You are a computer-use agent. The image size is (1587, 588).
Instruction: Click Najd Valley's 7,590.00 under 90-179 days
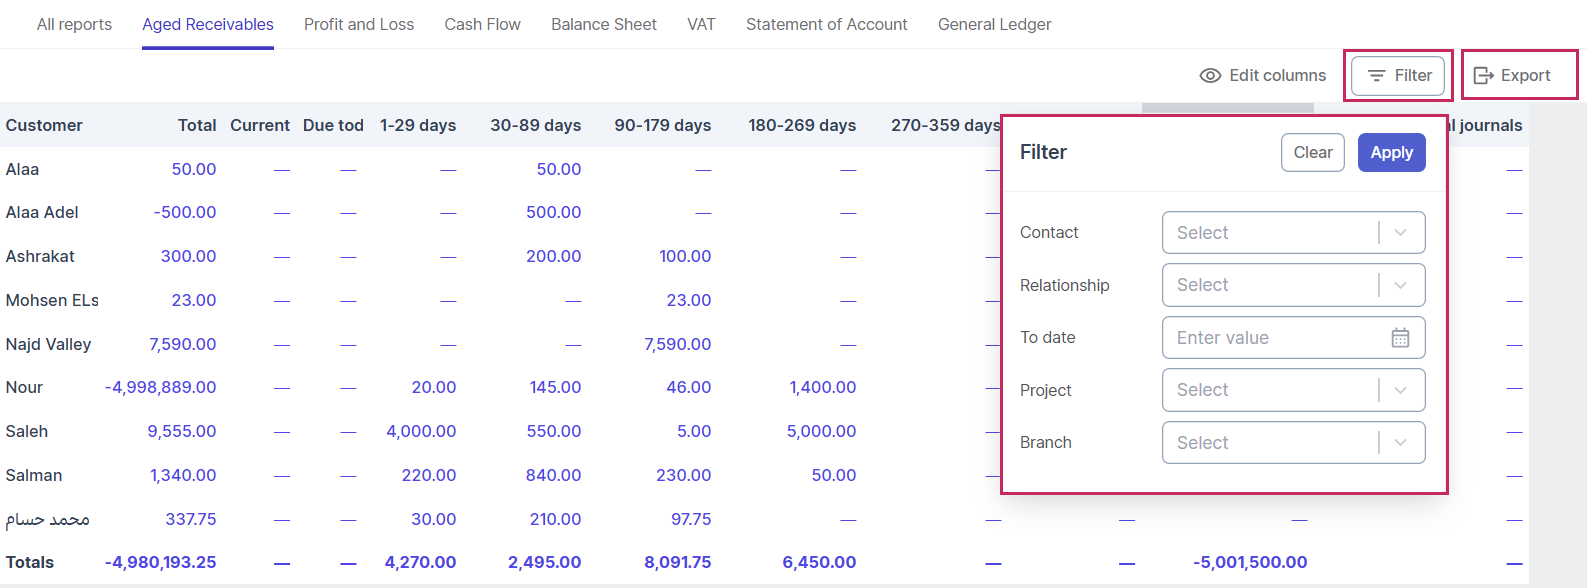tap(677, 344)
